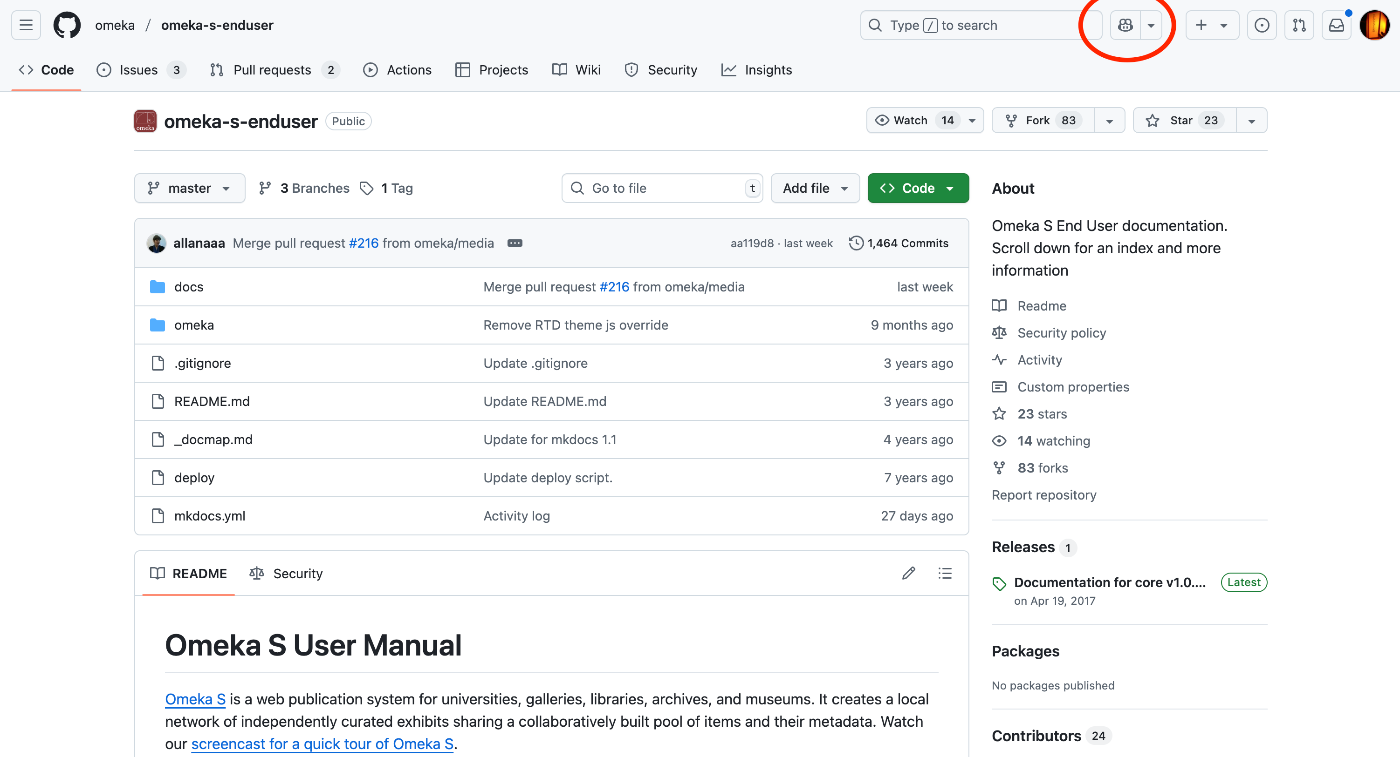Open your issues icon in header
The image size is (1400, 757).
click(x=1262, y=25)
